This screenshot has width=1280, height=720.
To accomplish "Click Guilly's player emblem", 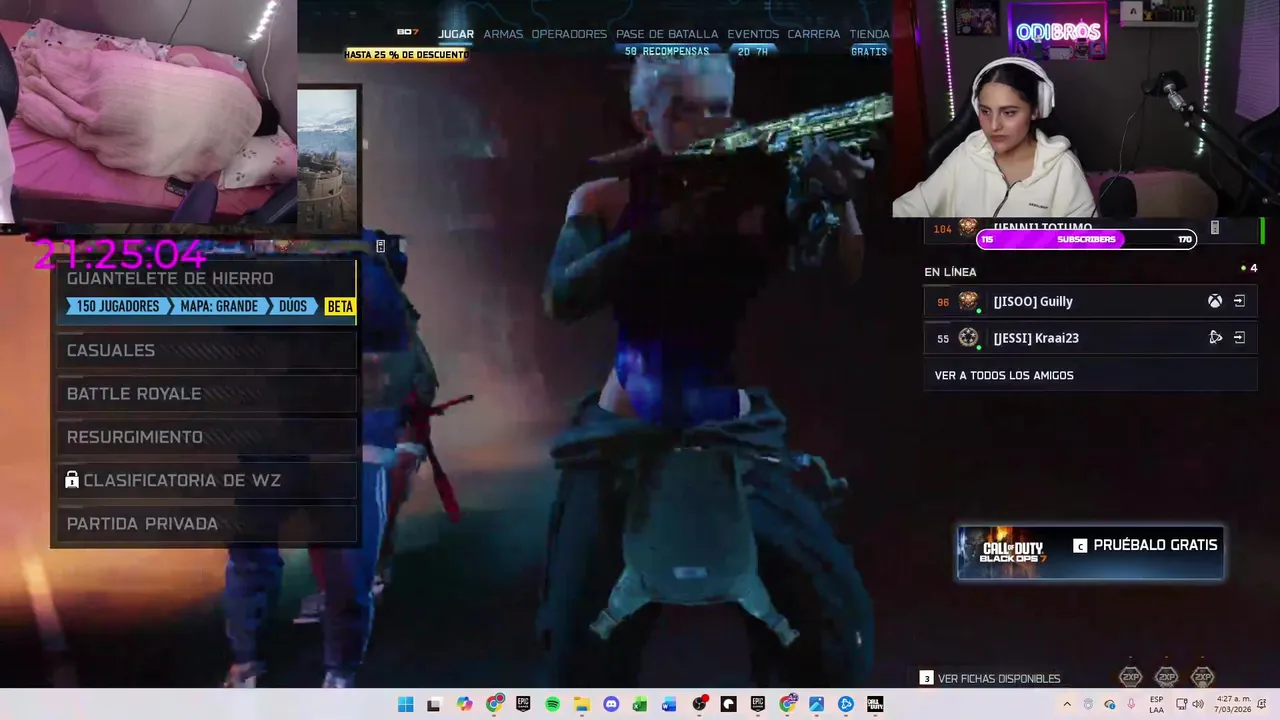I will [968, 301].
